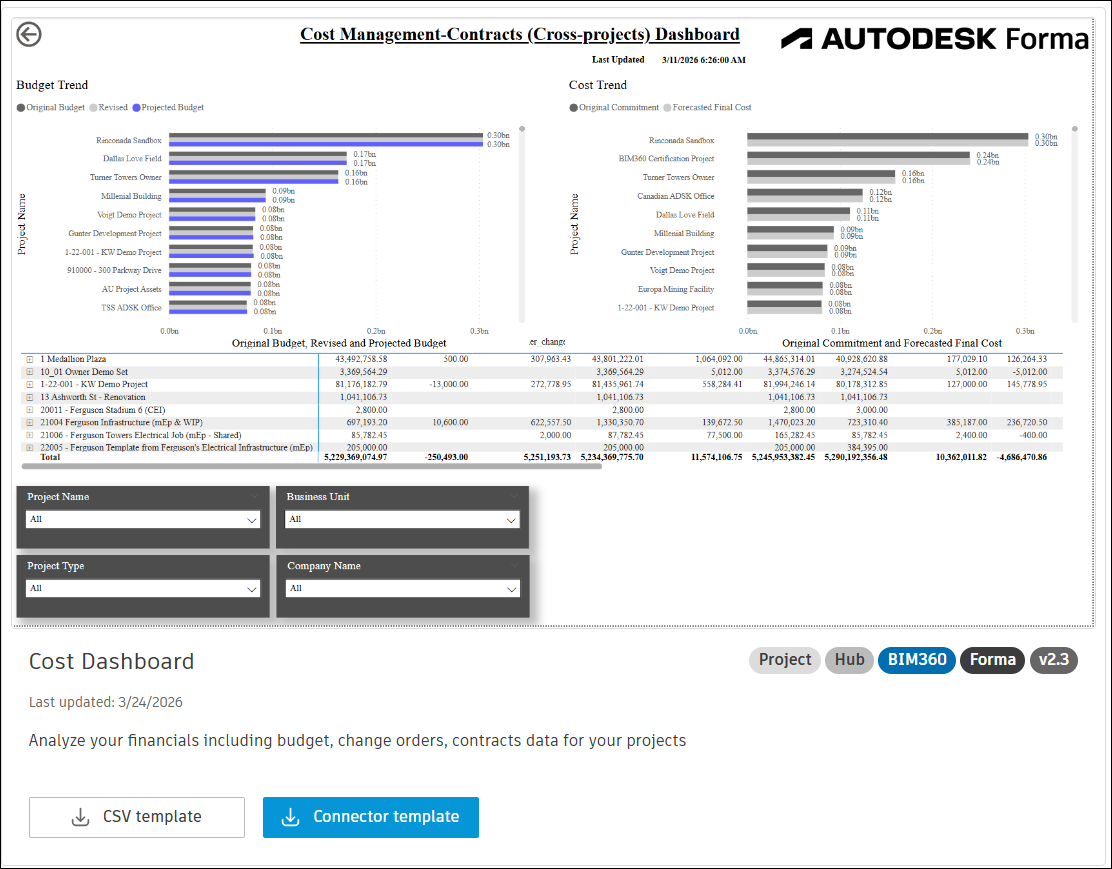
Task: Click 910000 - 300 Parkway Drive label
Action: 114,270
